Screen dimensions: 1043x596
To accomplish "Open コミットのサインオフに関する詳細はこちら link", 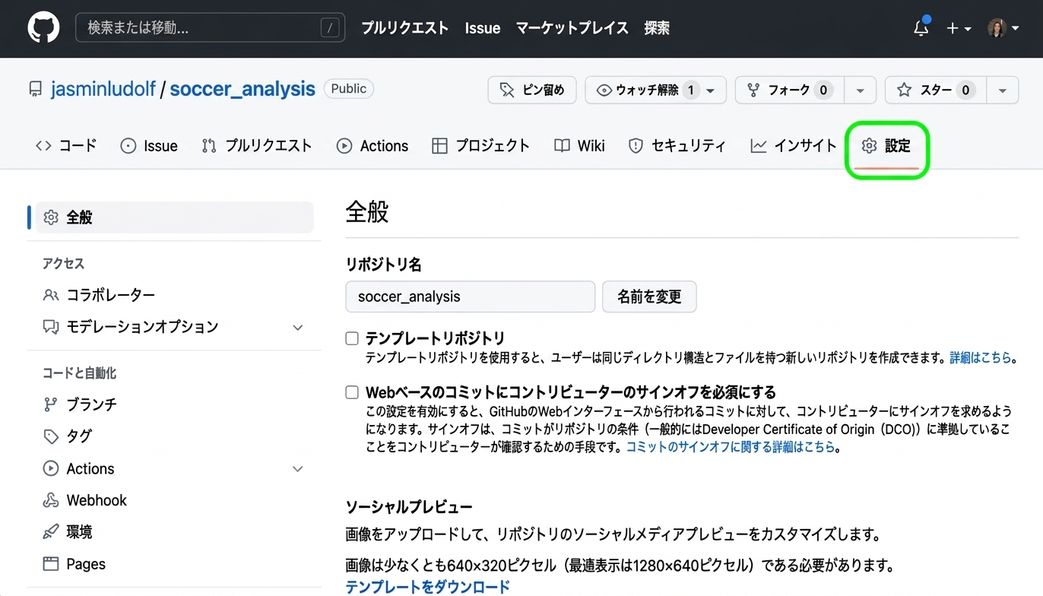I will point(730,447).
